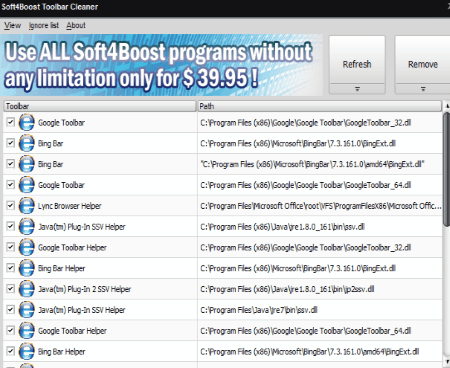Screen dimensions: 450x368
Task: Toggle checkbox for Java SSV Helper jre1.8.0_161
Action: [x=10, y=226]
